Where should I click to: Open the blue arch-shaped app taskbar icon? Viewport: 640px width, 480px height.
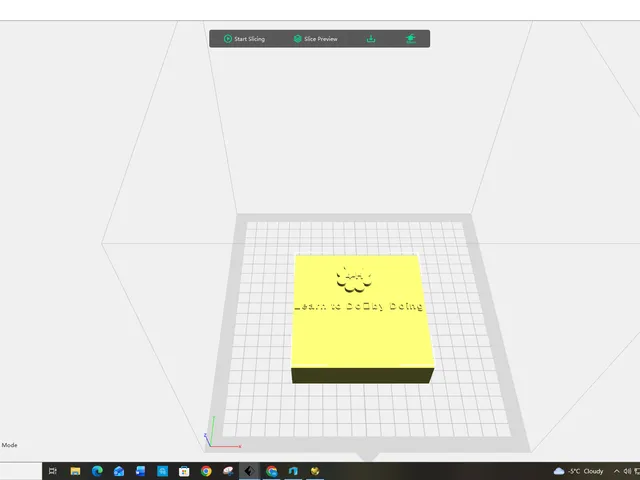pos(293,471)
